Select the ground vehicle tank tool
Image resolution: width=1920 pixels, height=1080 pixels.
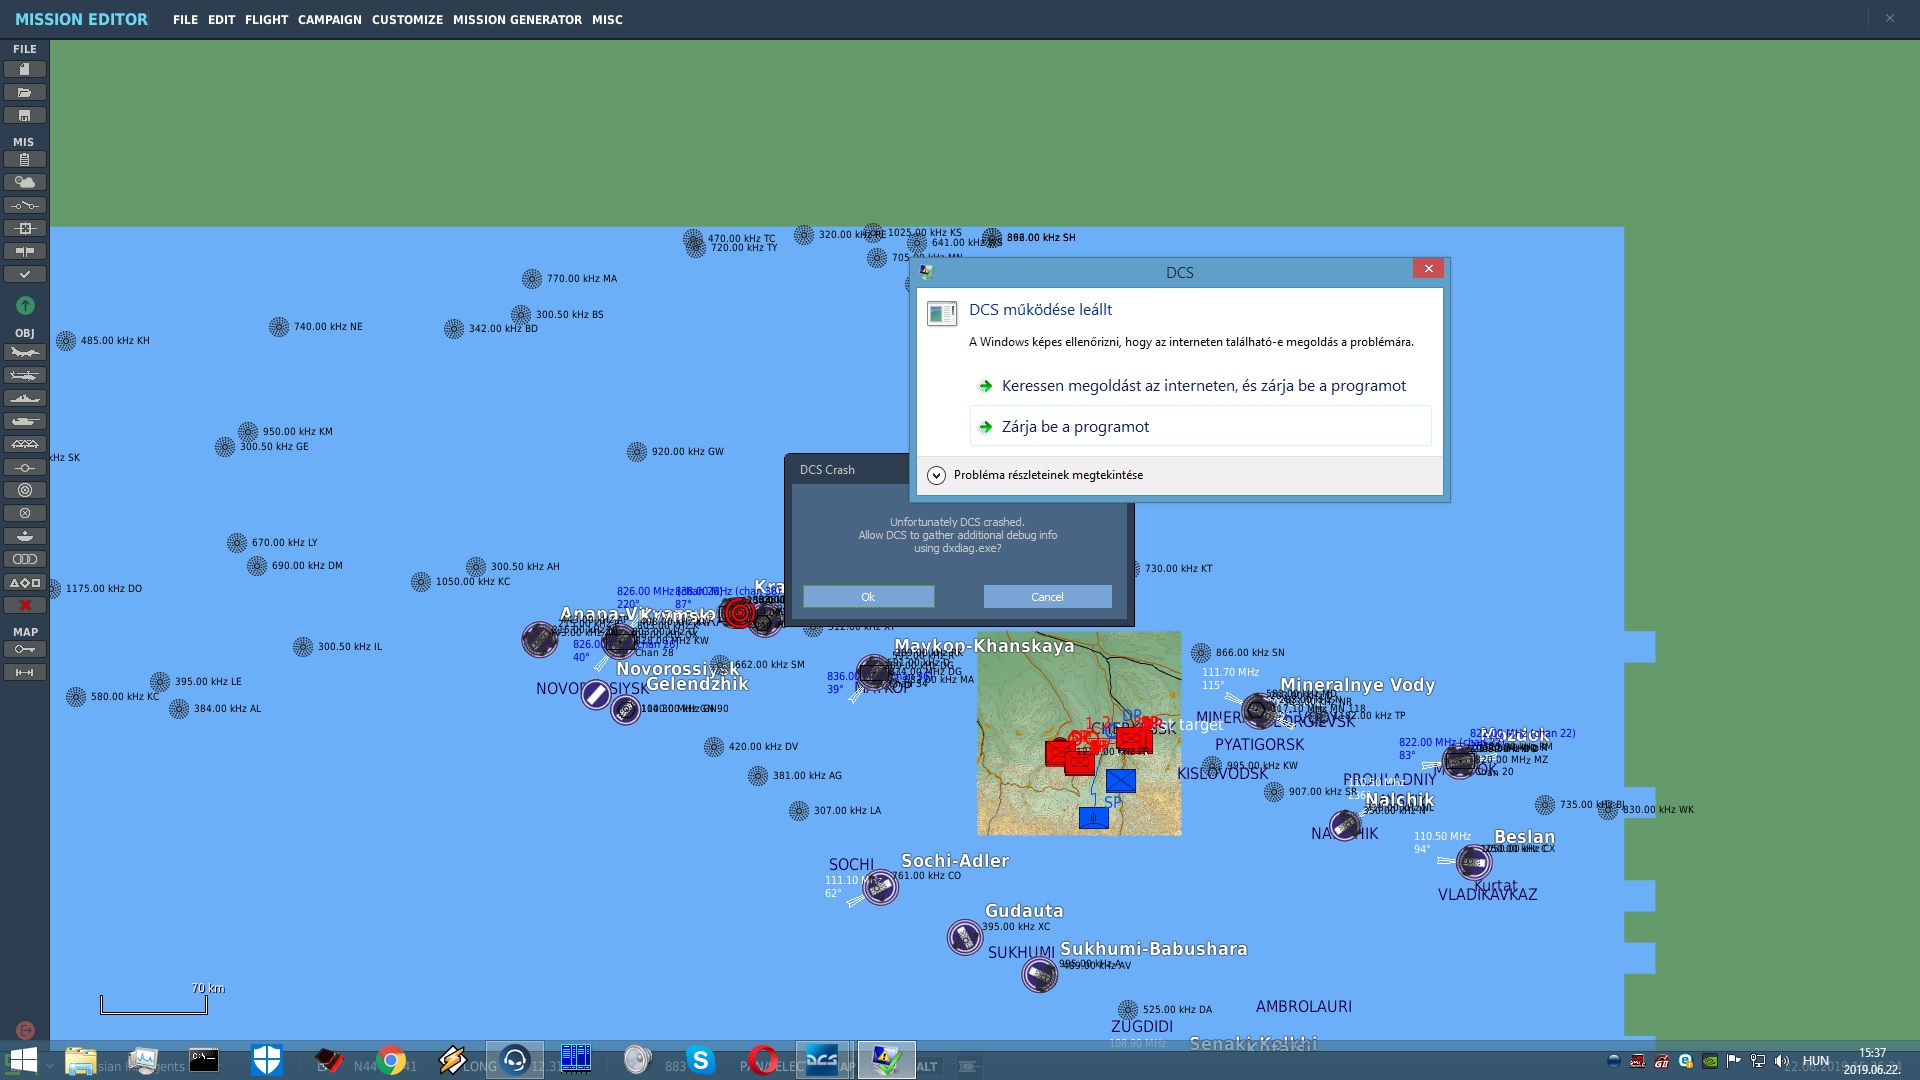pos(25,421)
